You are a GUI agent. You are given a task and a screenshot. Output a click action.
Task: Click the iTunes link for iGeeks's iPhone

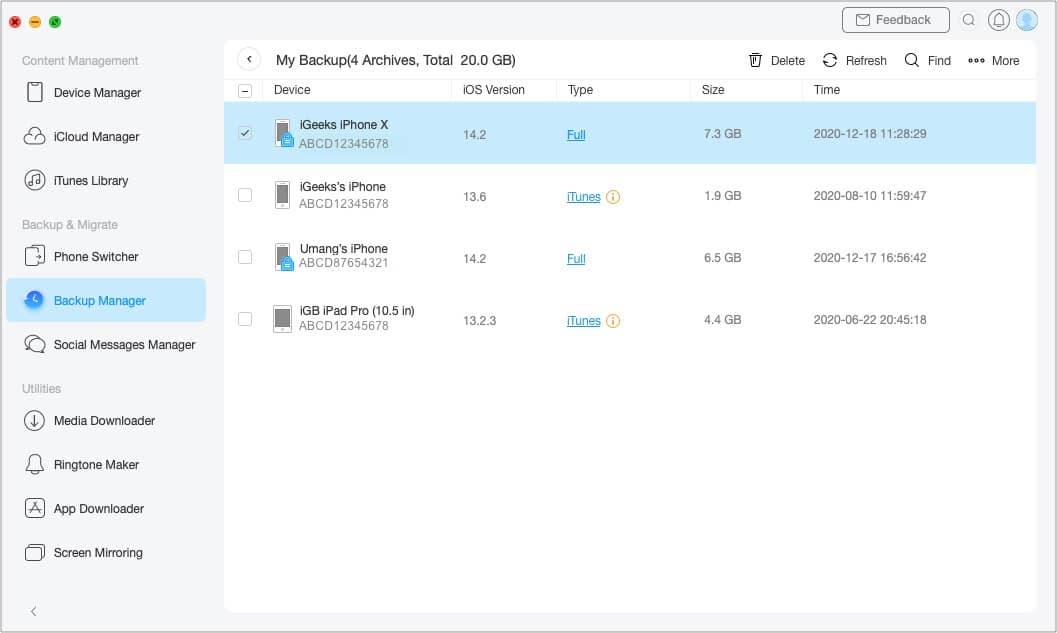coord(583,196)
